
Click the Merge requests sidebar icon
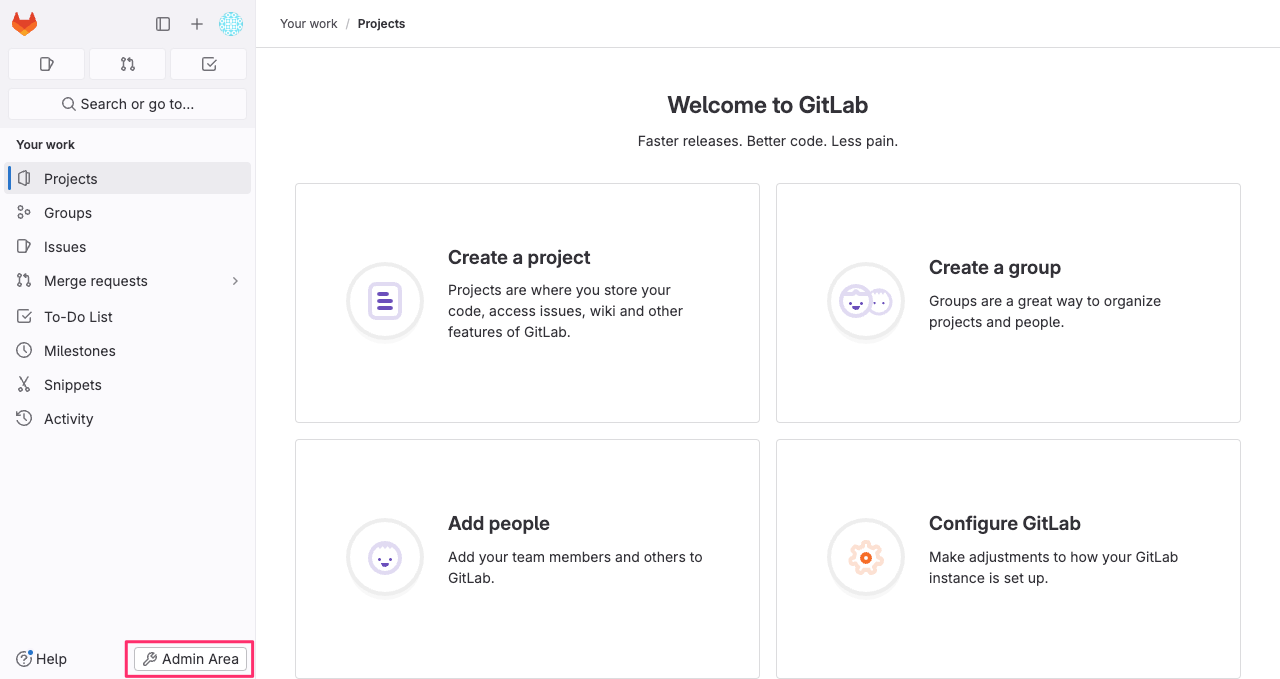pyautogui.click(x=24, y=281)
